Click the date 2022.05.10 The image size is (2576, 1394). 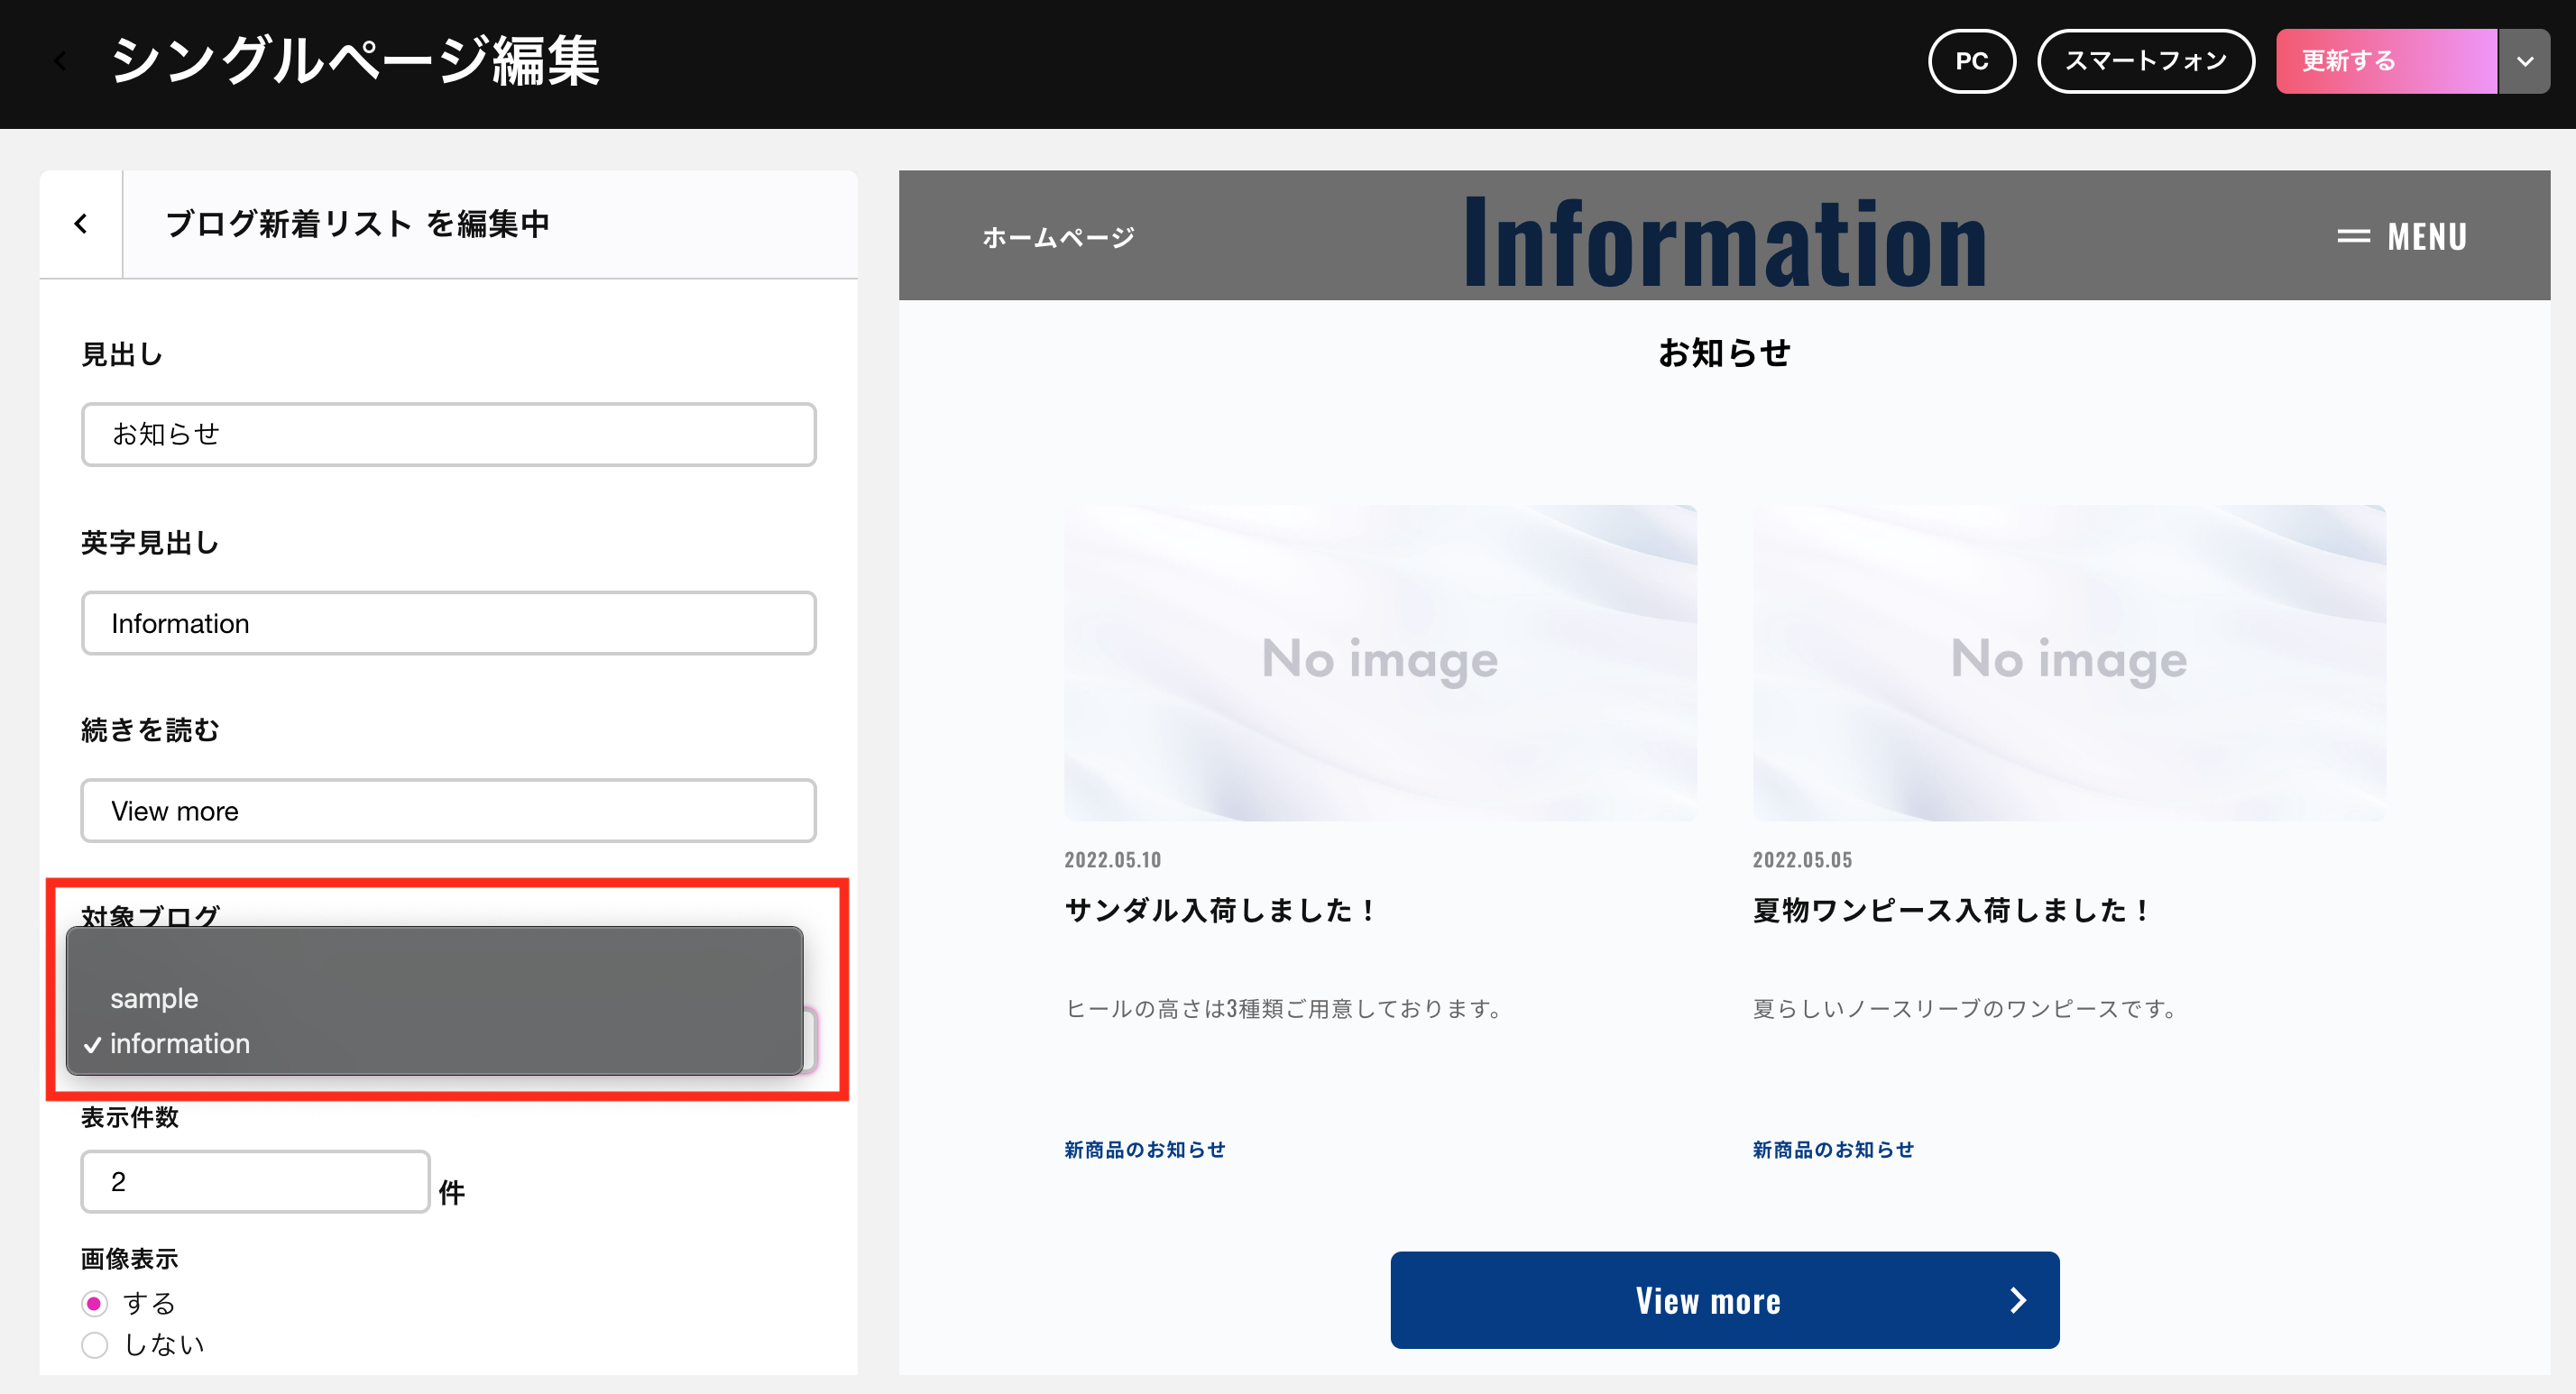(1112, 859)
